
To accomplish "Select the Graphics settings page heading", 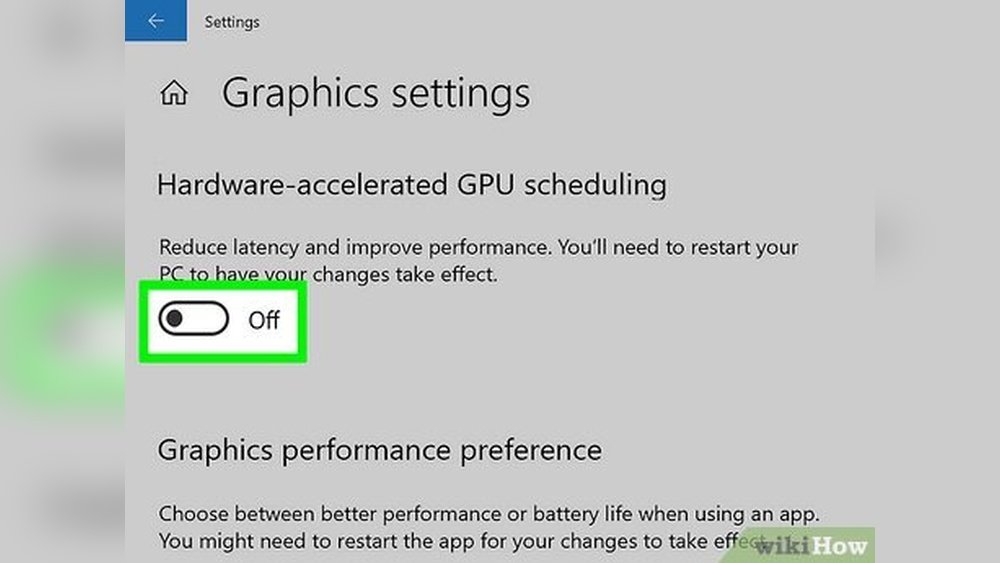I will point(375,94).
